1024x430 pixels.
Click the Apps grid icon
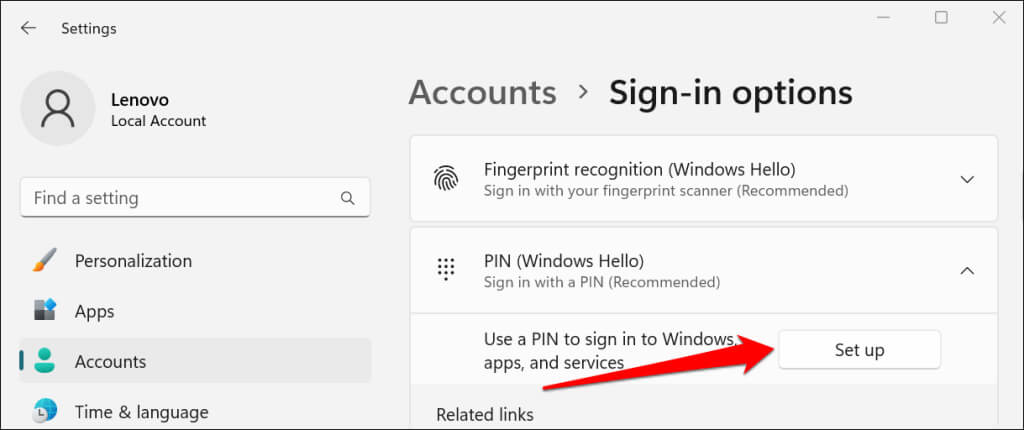pos(45,311)
